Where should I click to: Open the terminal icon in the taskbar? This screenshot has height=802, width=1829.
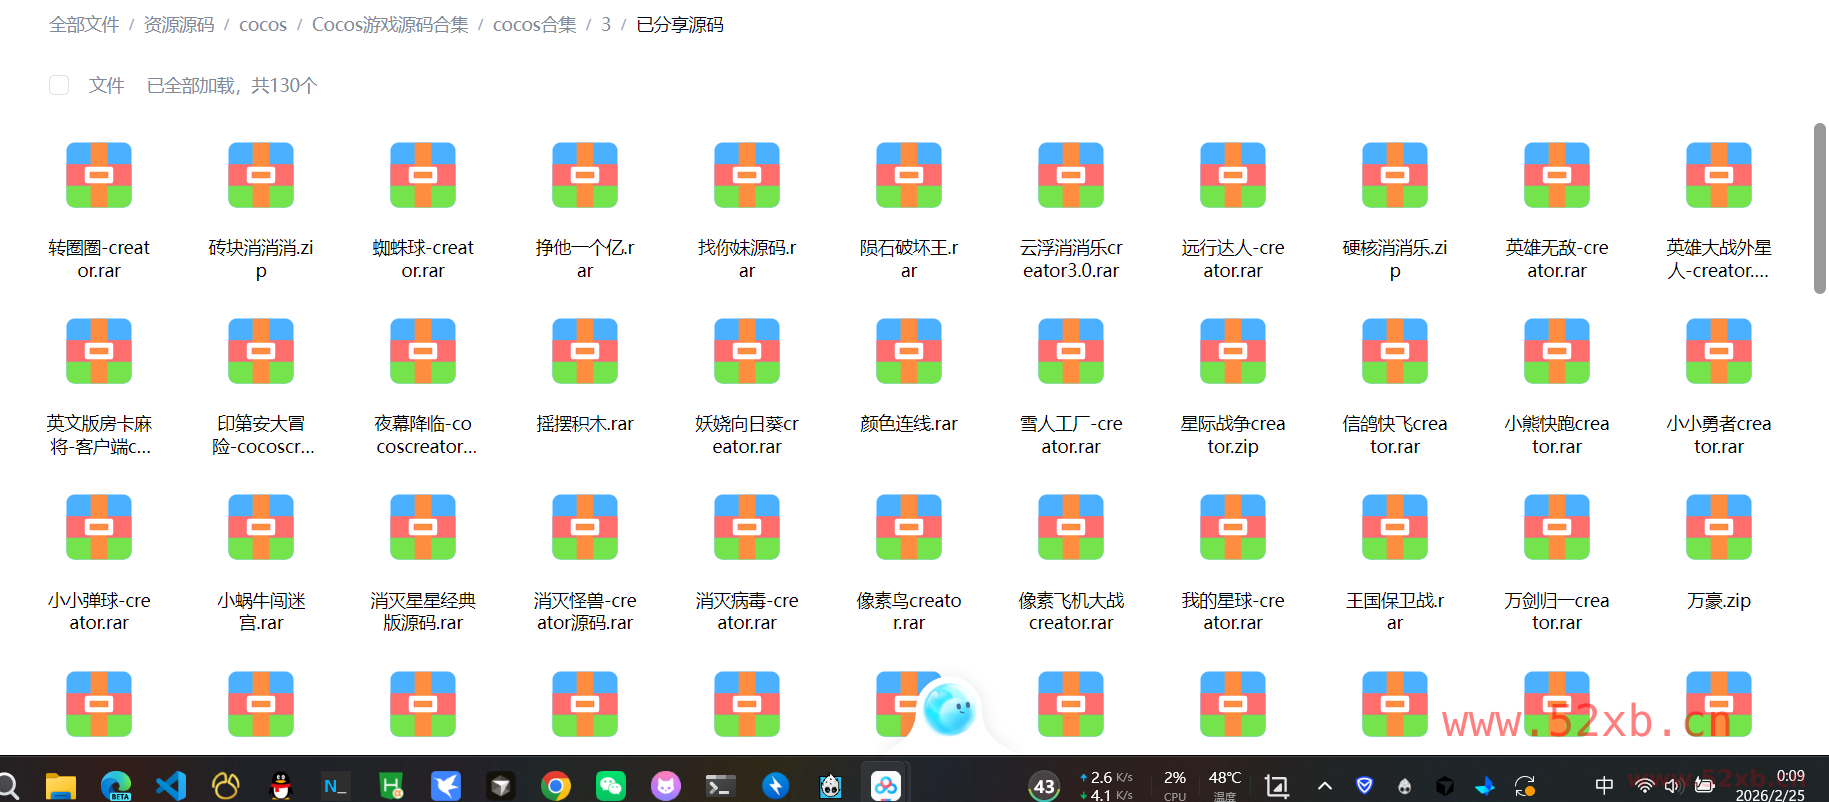(720, 786)
